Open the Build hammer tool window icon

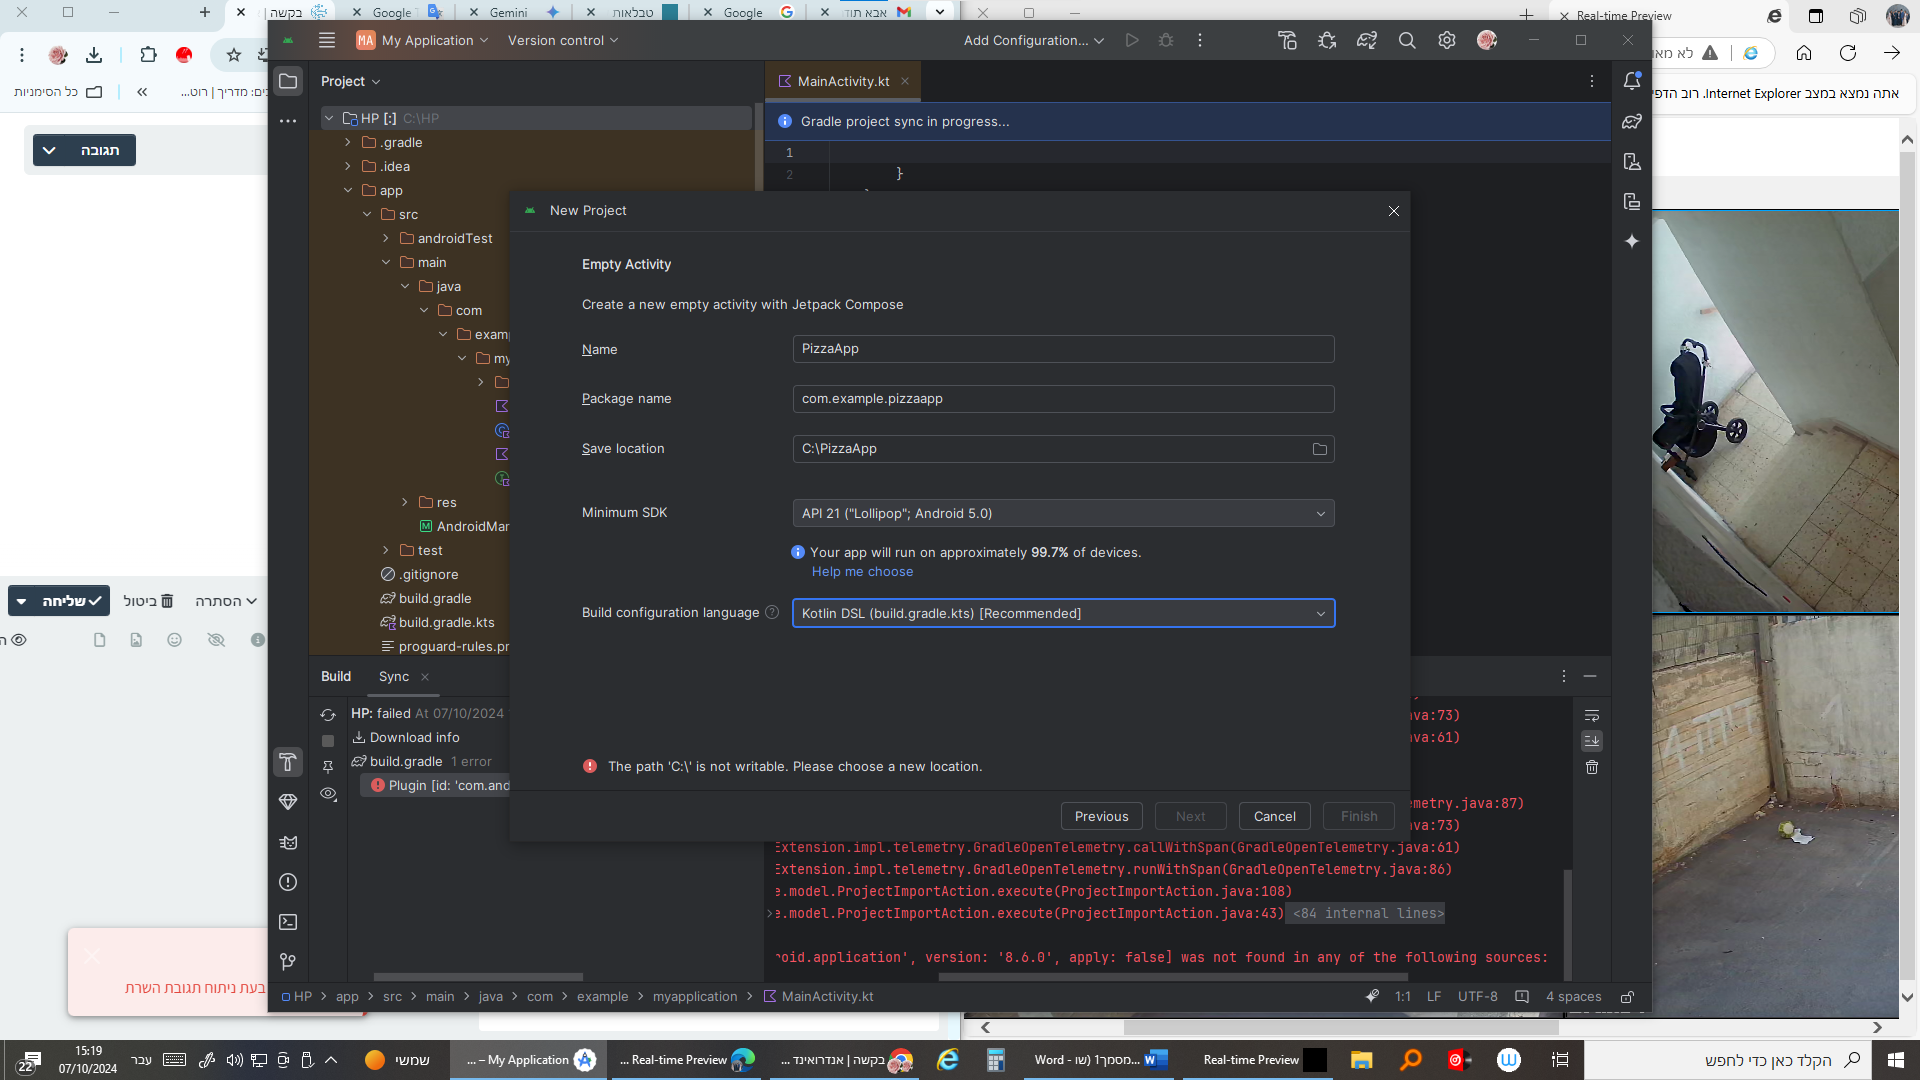click(288, 762)
